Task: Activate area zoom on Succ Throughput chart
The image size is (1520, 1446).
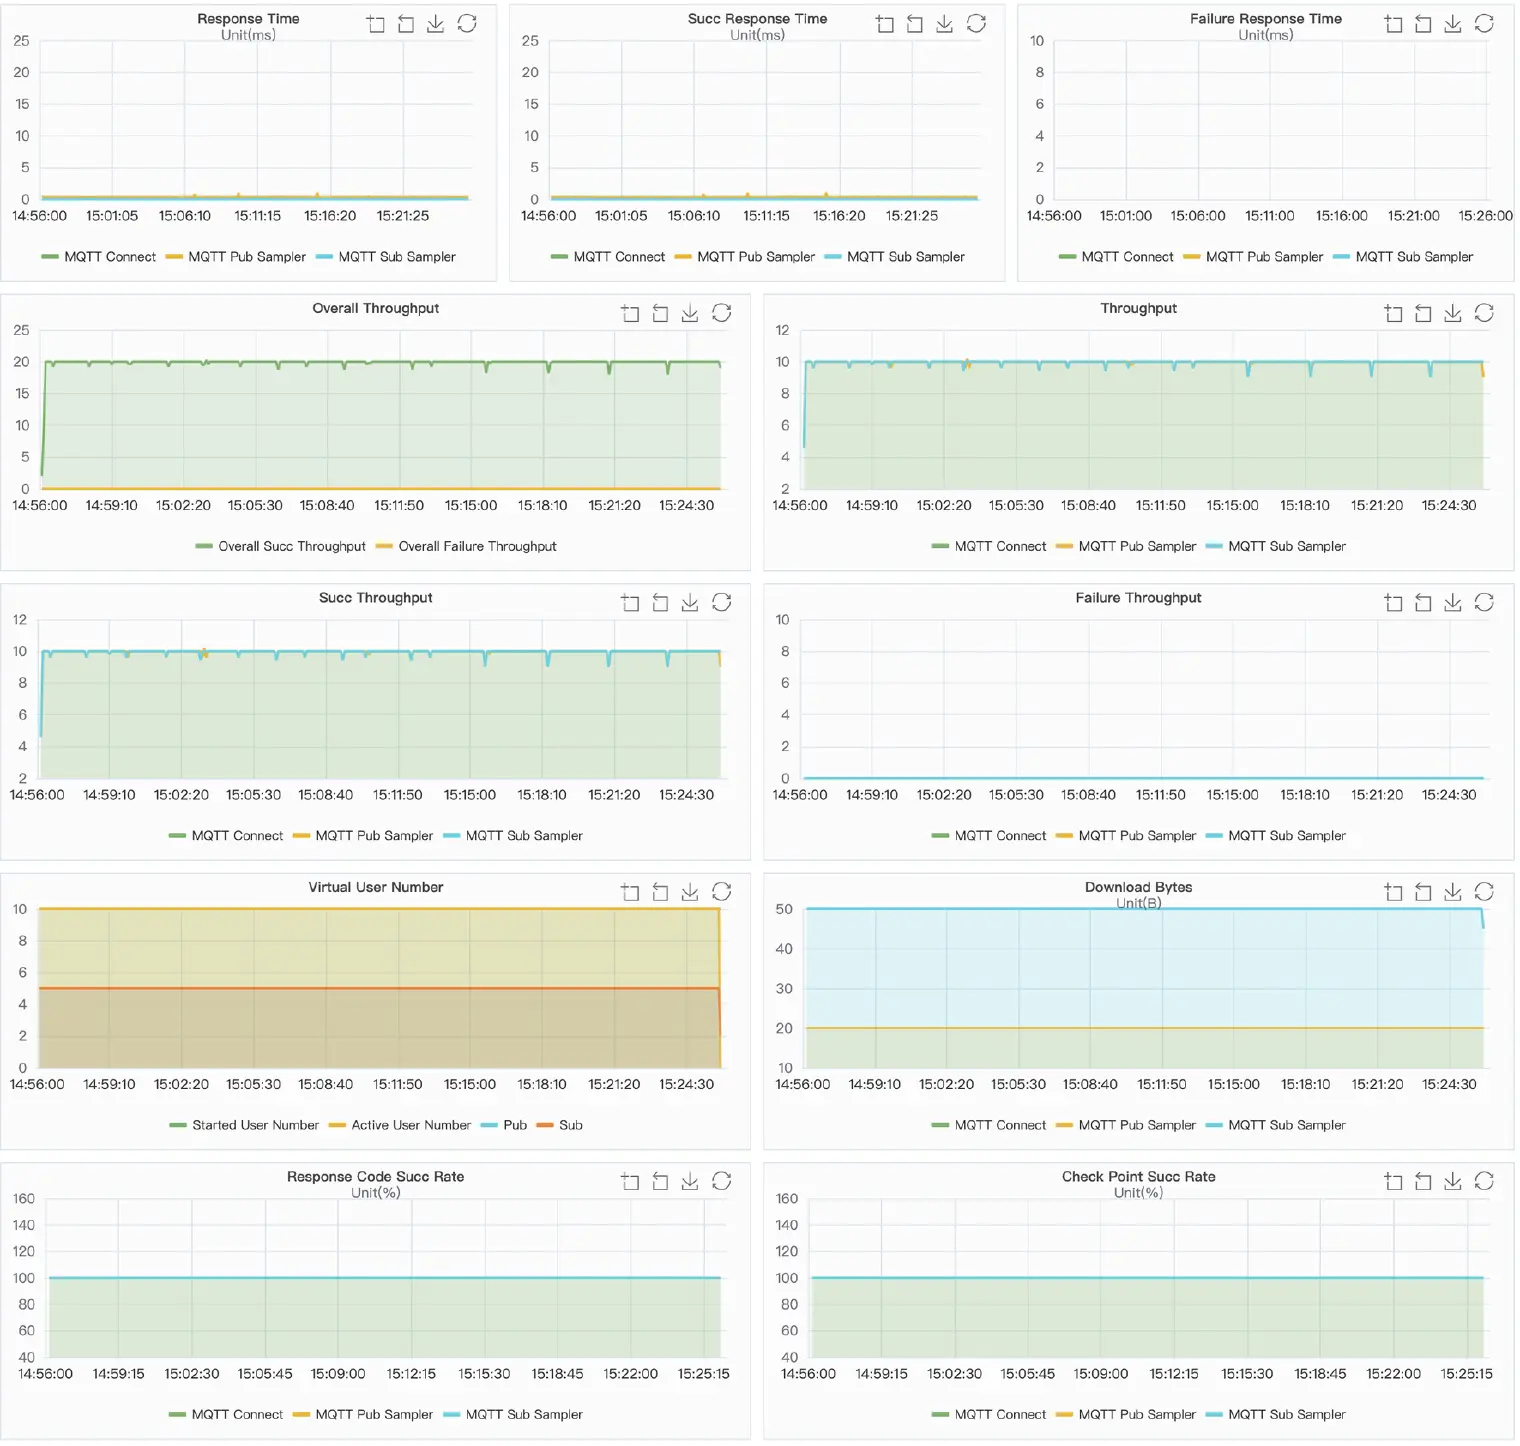Action: 630,603
